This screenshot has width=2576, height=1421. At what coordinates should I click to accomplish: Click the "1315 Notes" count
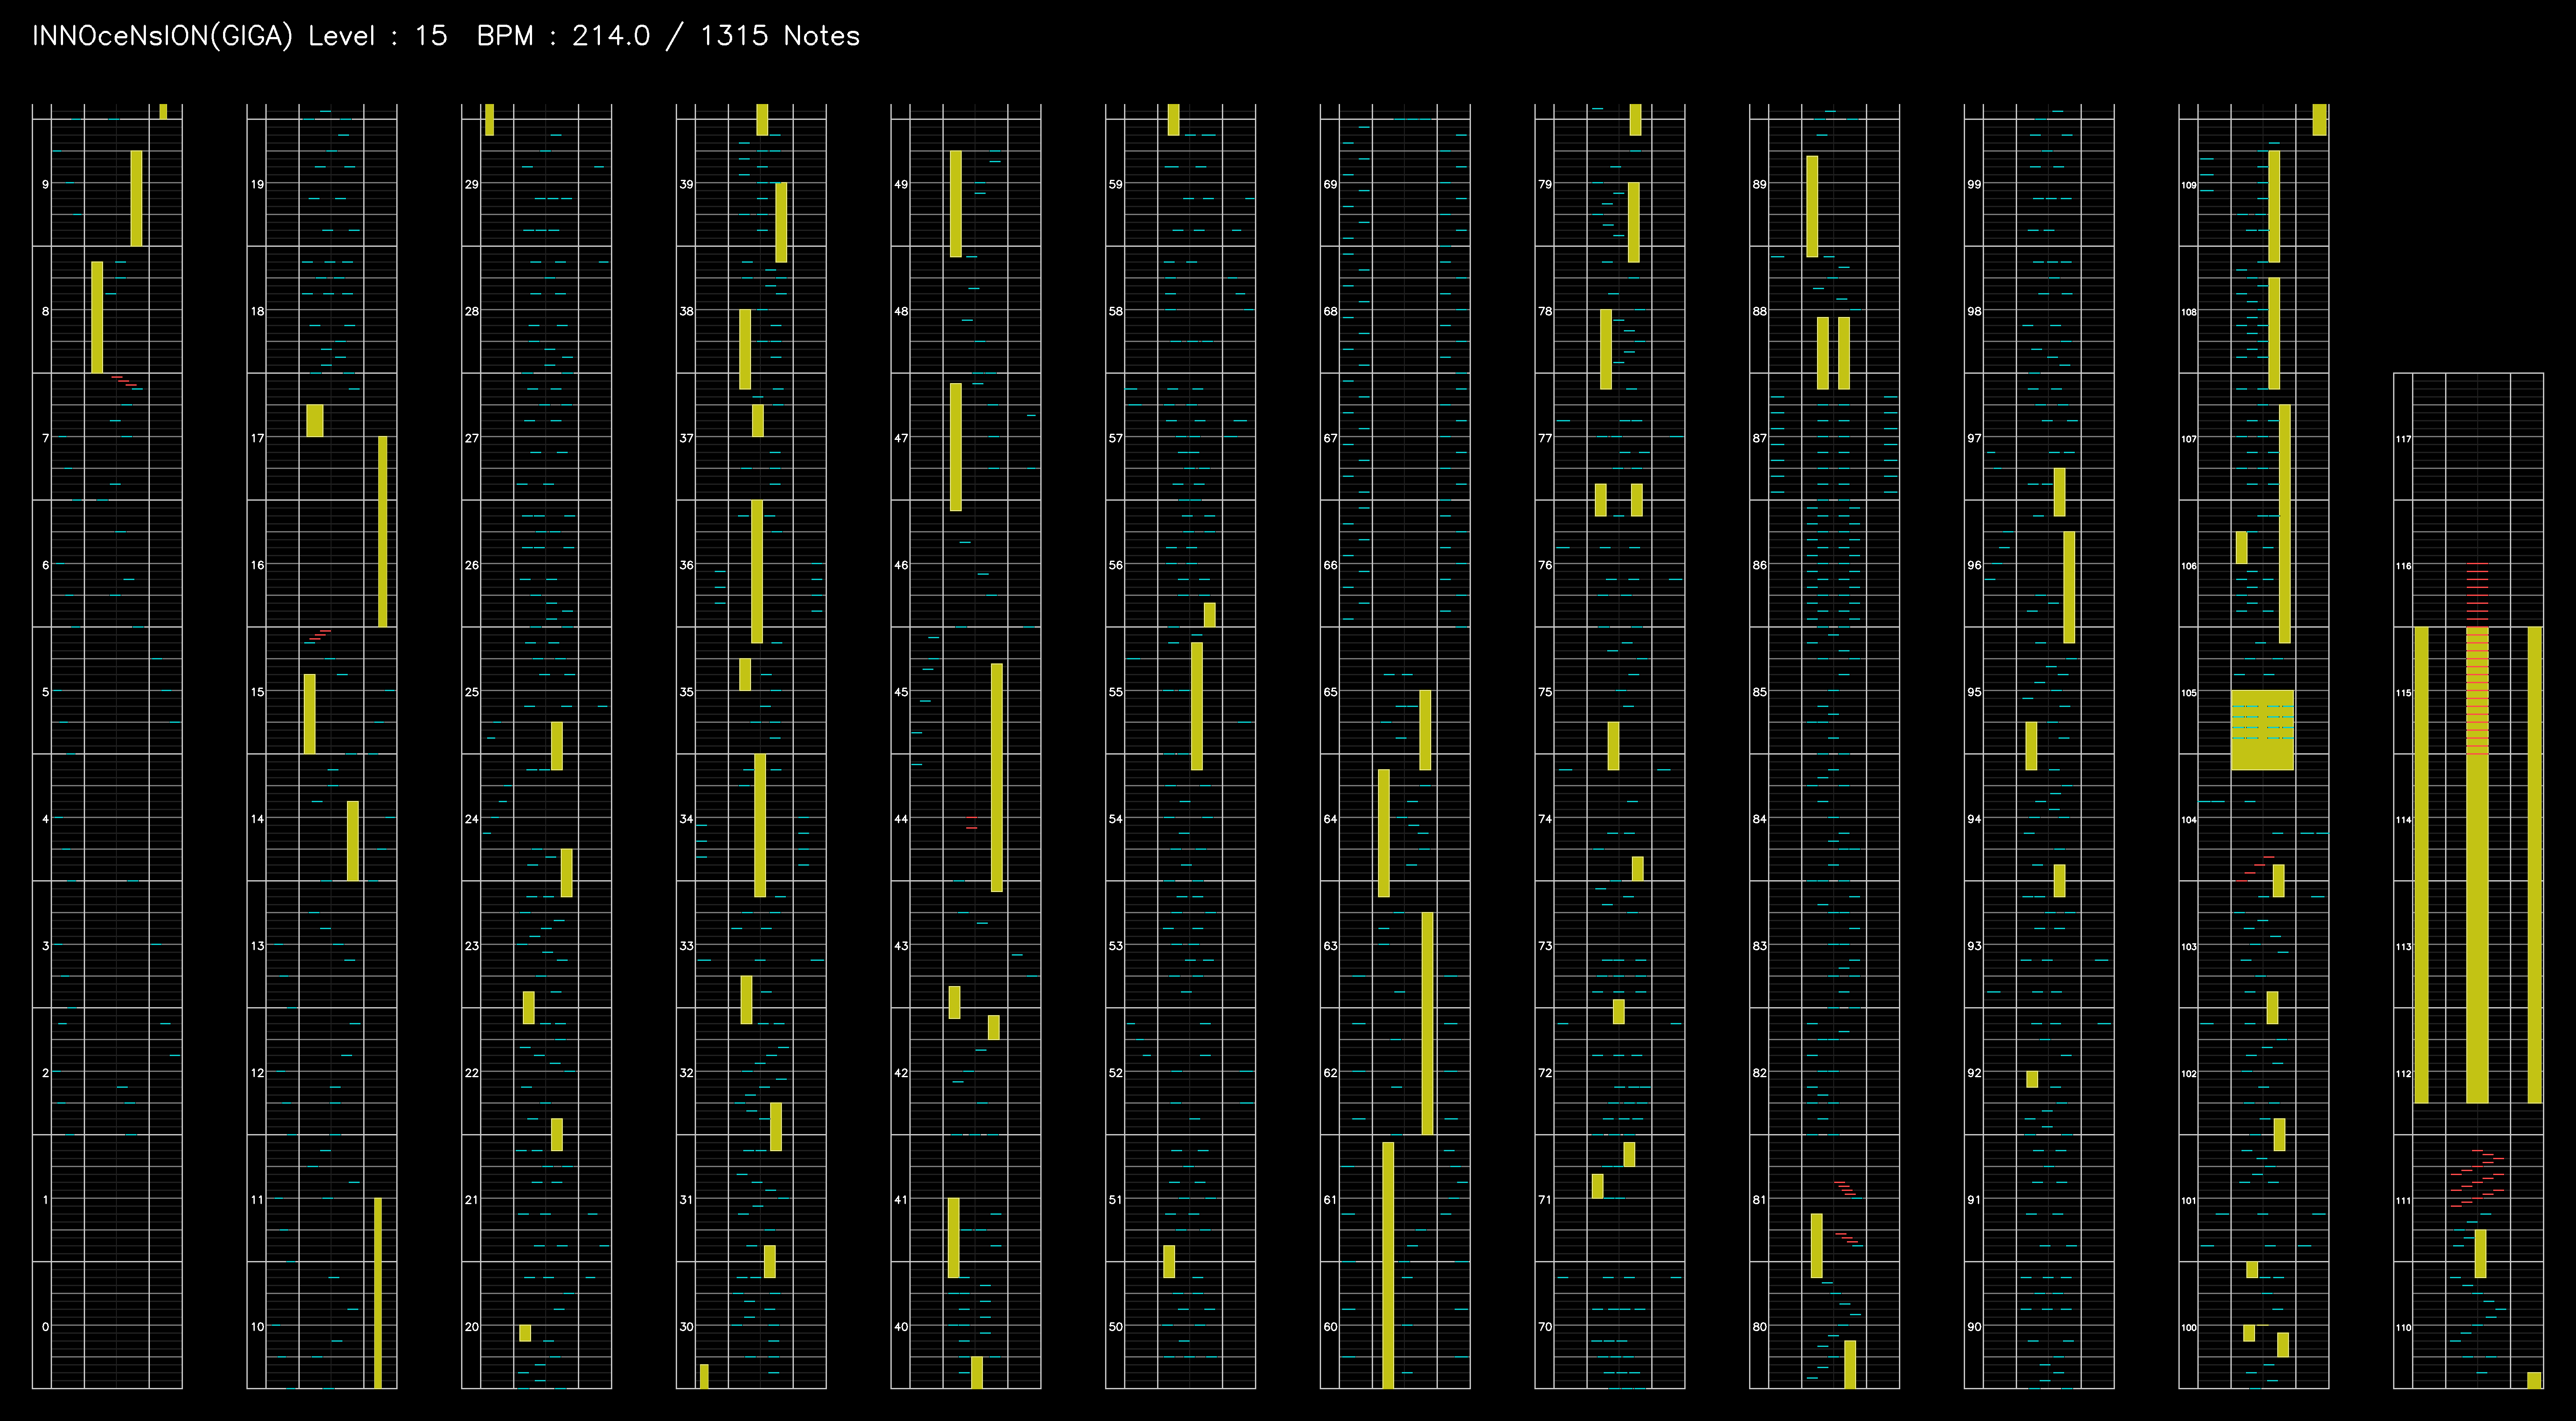pos(780,36)
